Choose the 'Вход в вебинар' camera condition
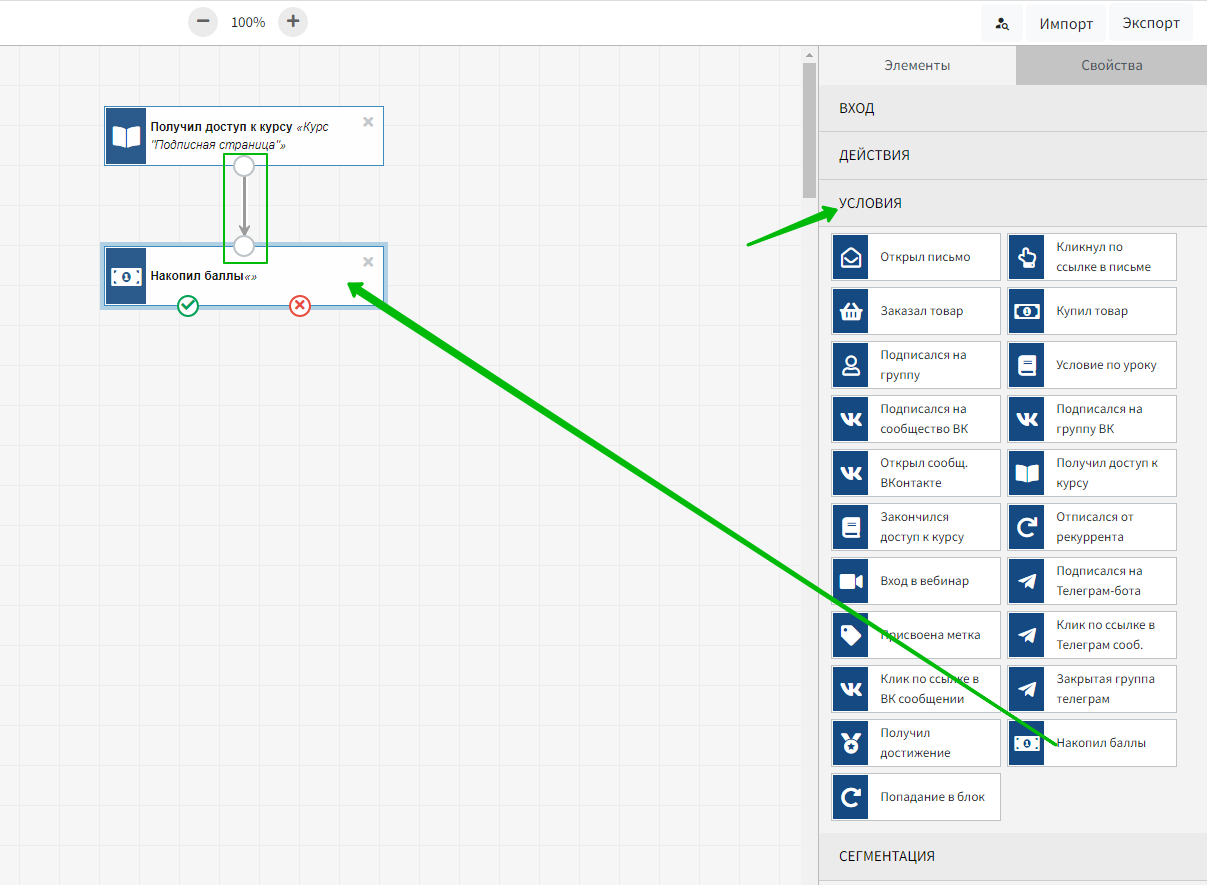This screenshot has height=885, width=1207. [x=915, y=581]
